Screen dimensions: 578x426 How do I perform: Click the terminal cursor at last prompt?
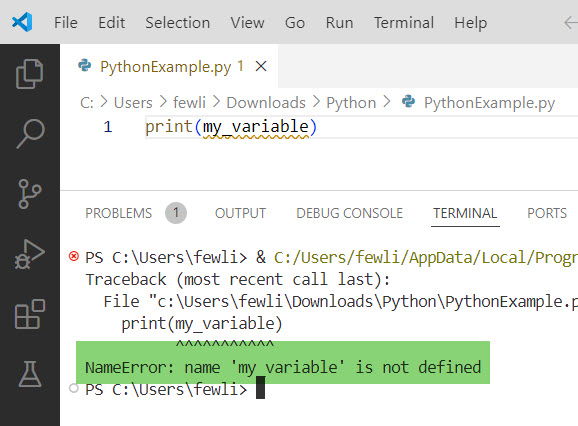coord(260,388)
